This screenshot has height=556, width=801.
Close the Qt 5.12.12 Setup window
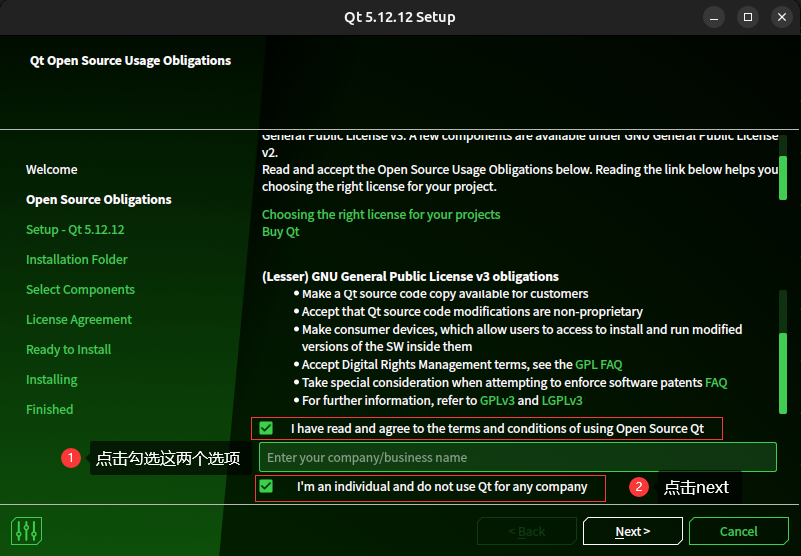coord(782,17)
